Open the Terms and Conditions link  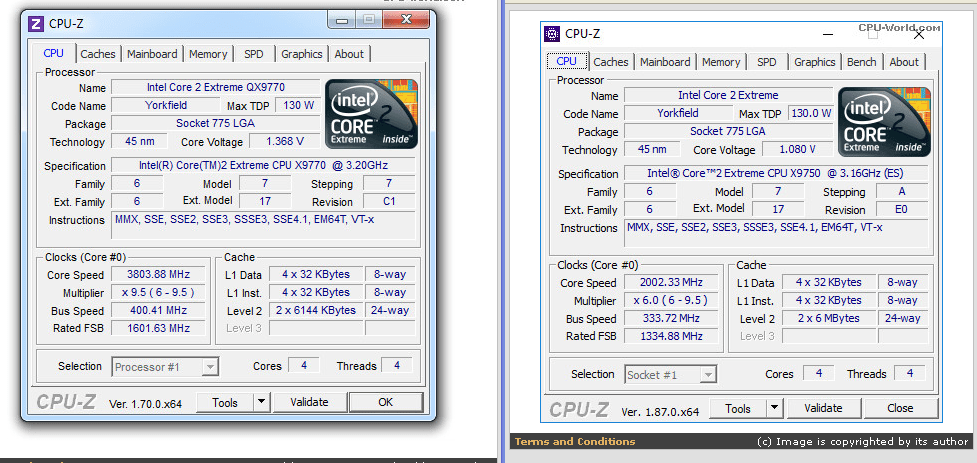coord(574,442)
